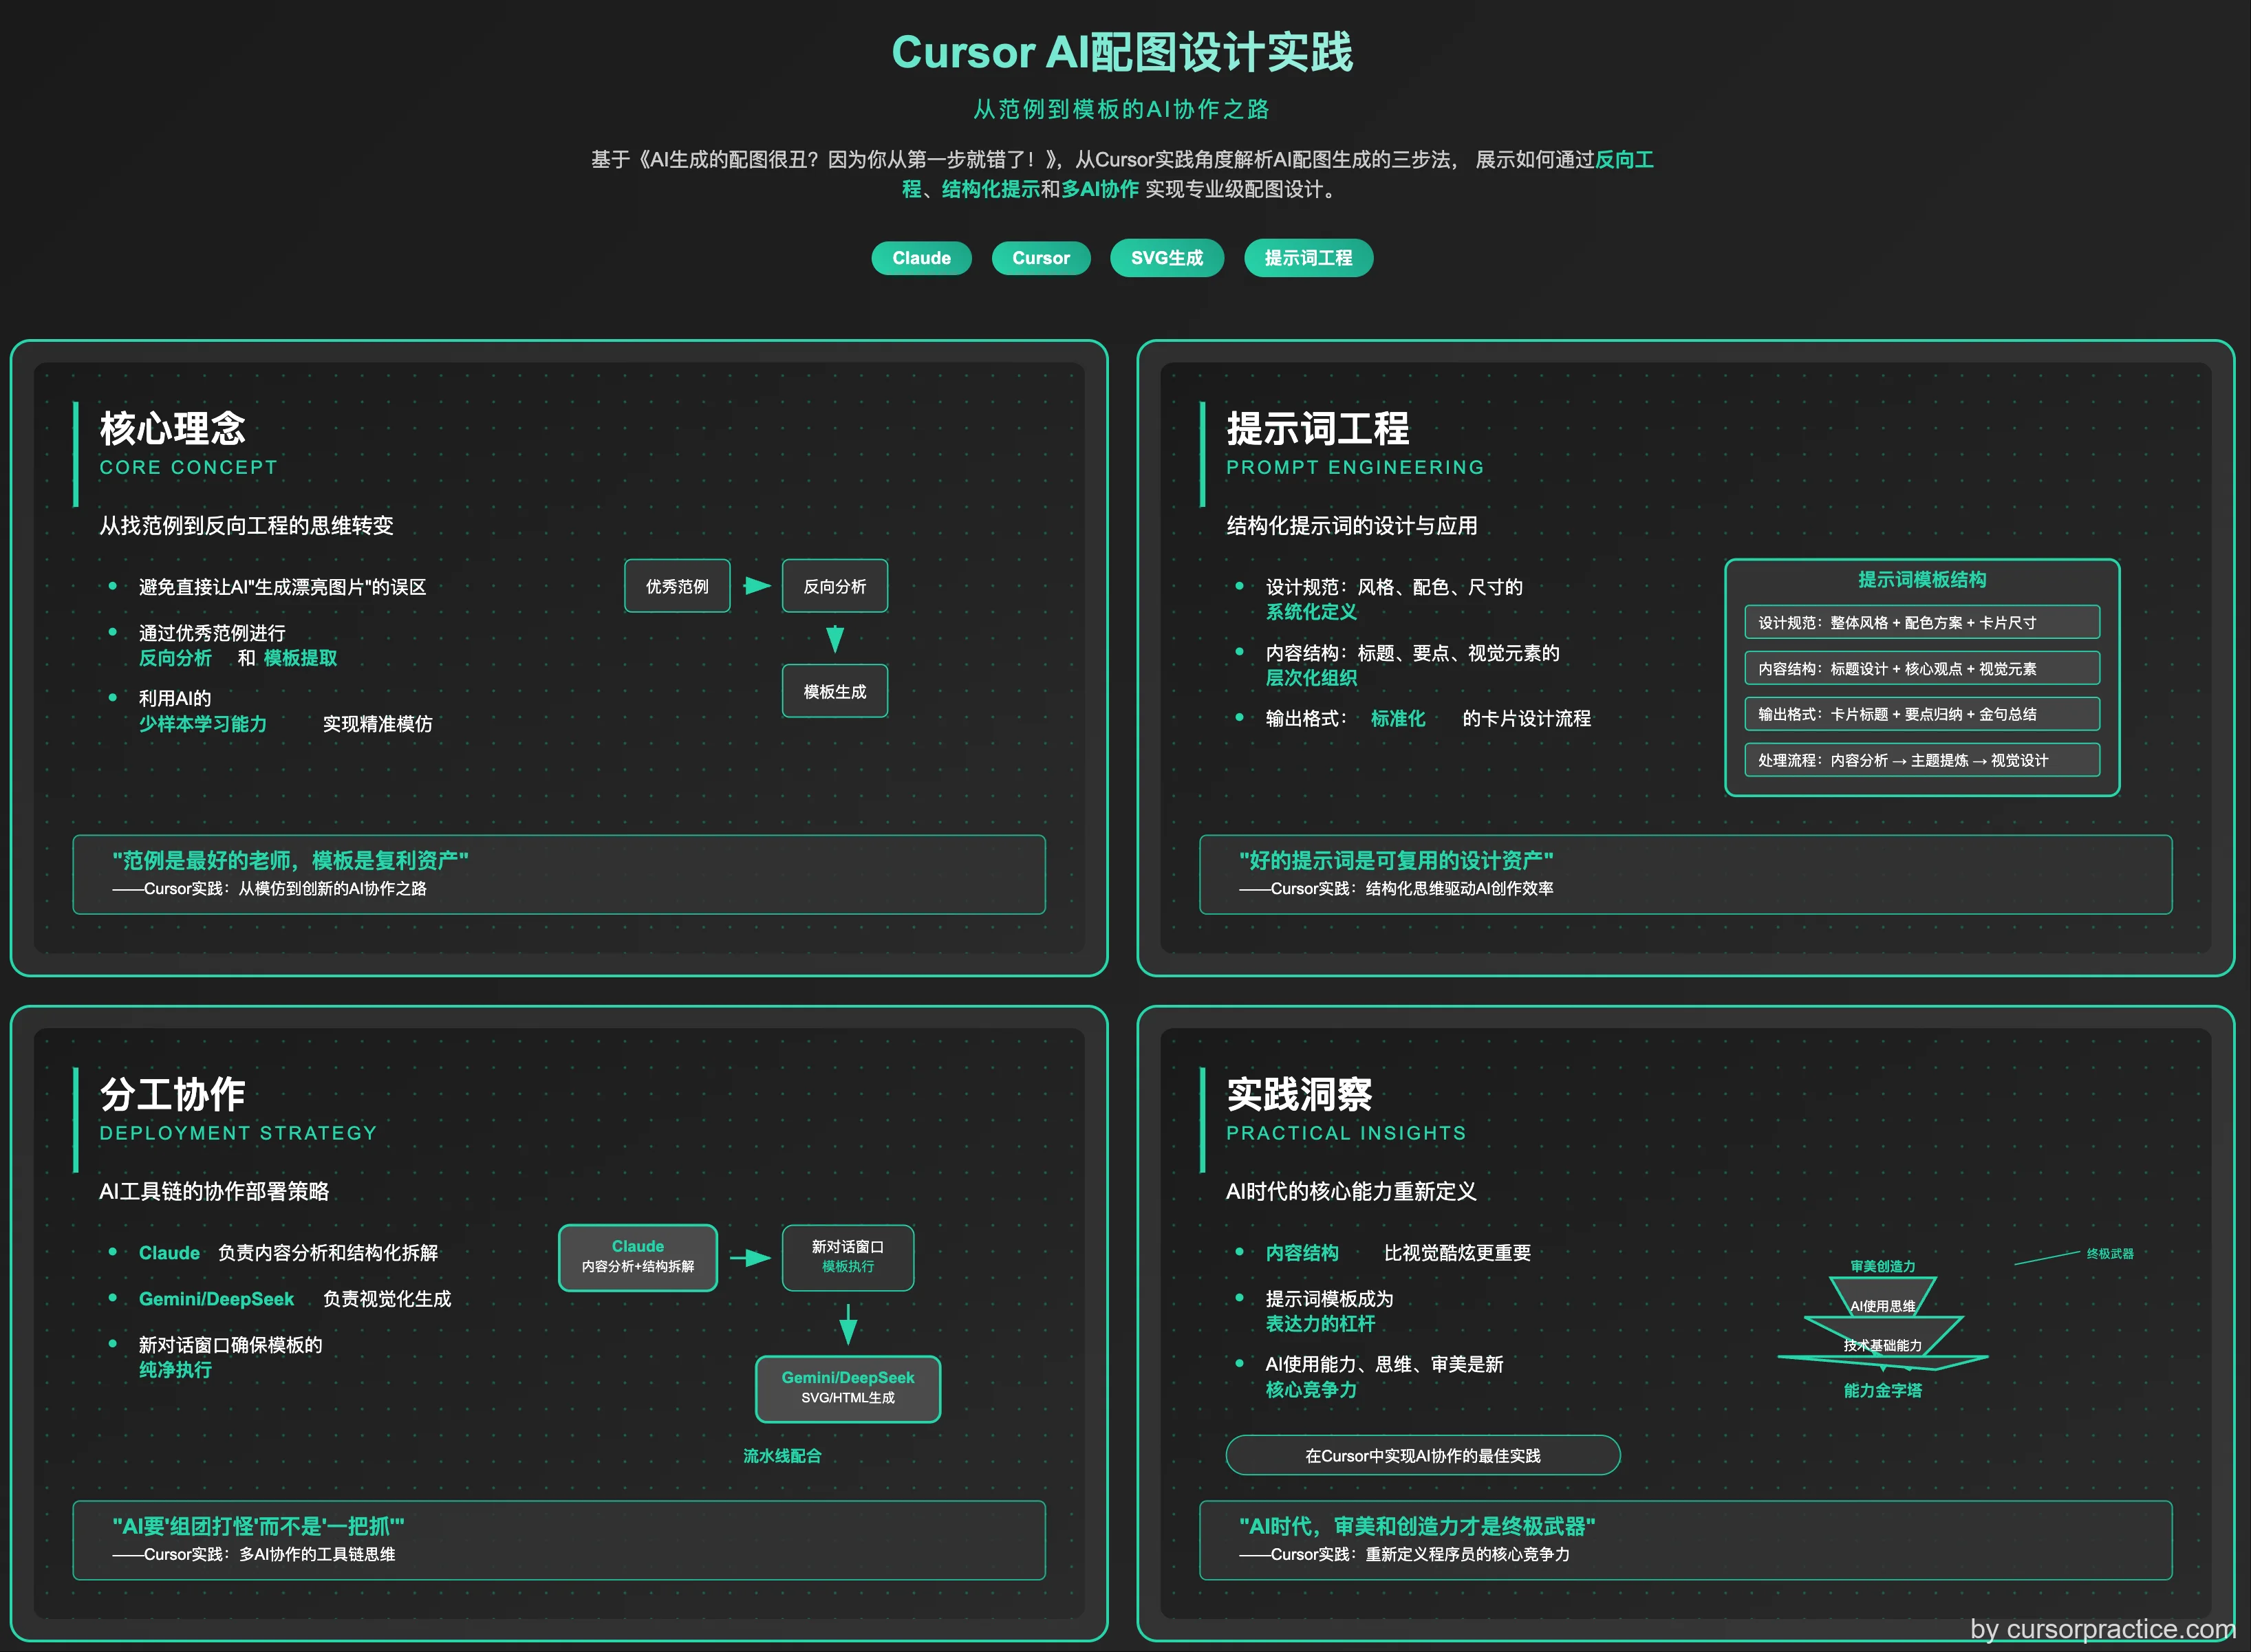
Task: Click the Gemini/DeepSeek bullet label
Action: coord(216,1298)
